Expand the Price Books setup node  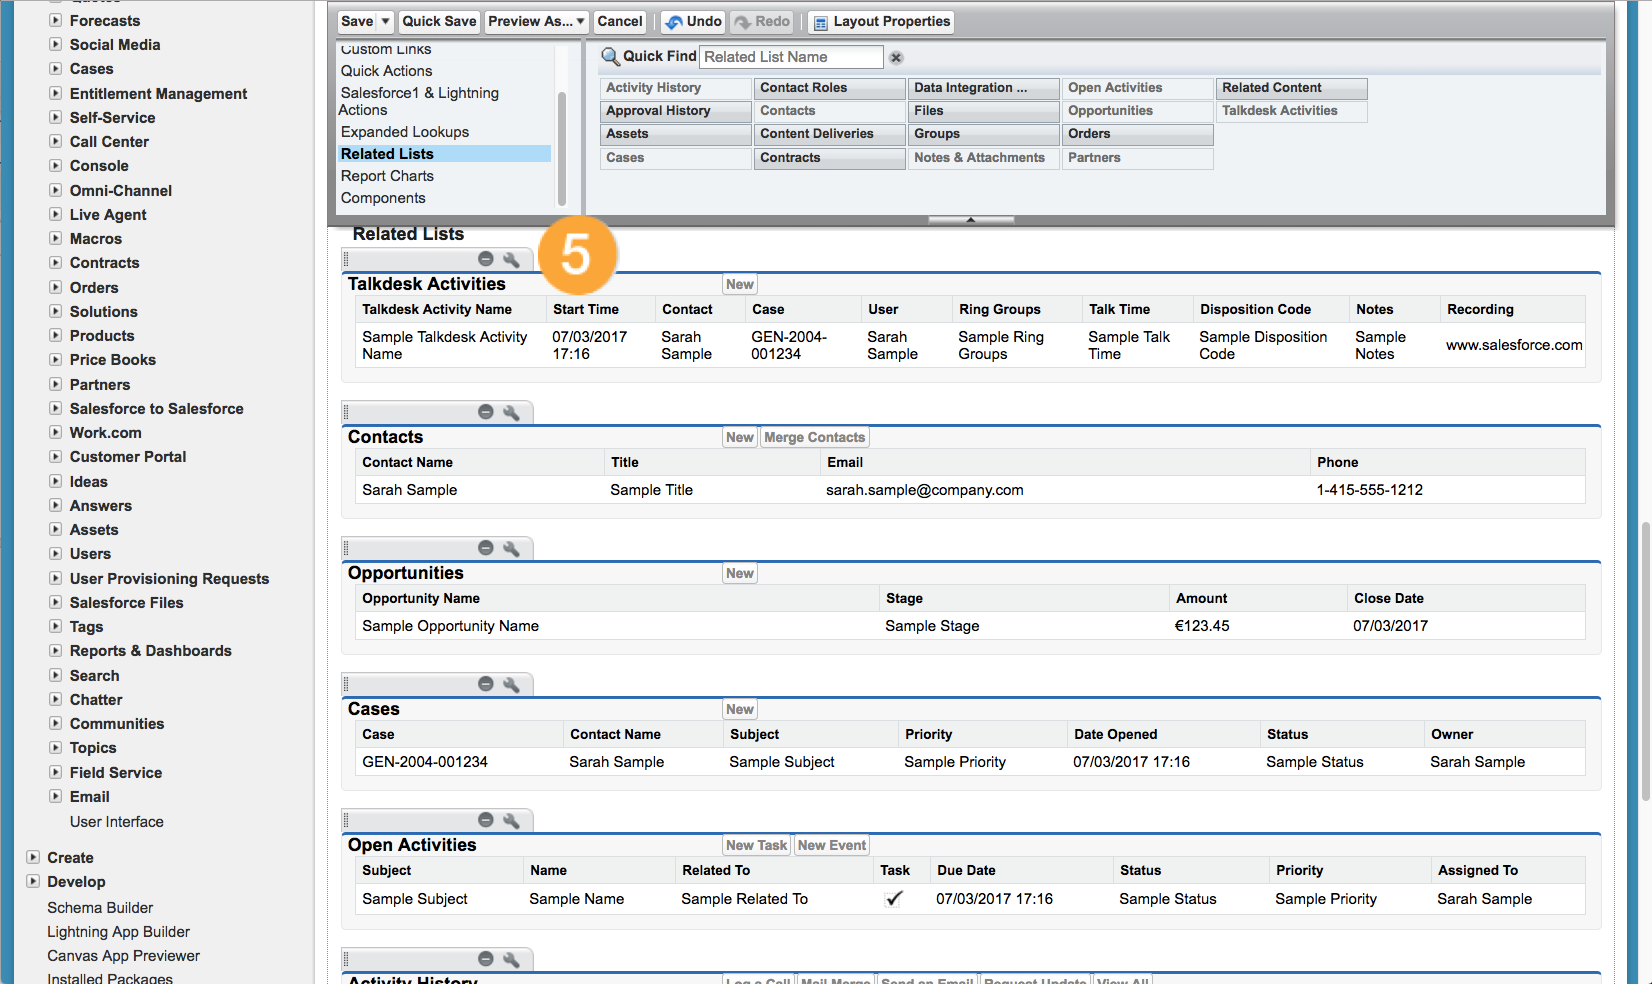pos(56,359)
